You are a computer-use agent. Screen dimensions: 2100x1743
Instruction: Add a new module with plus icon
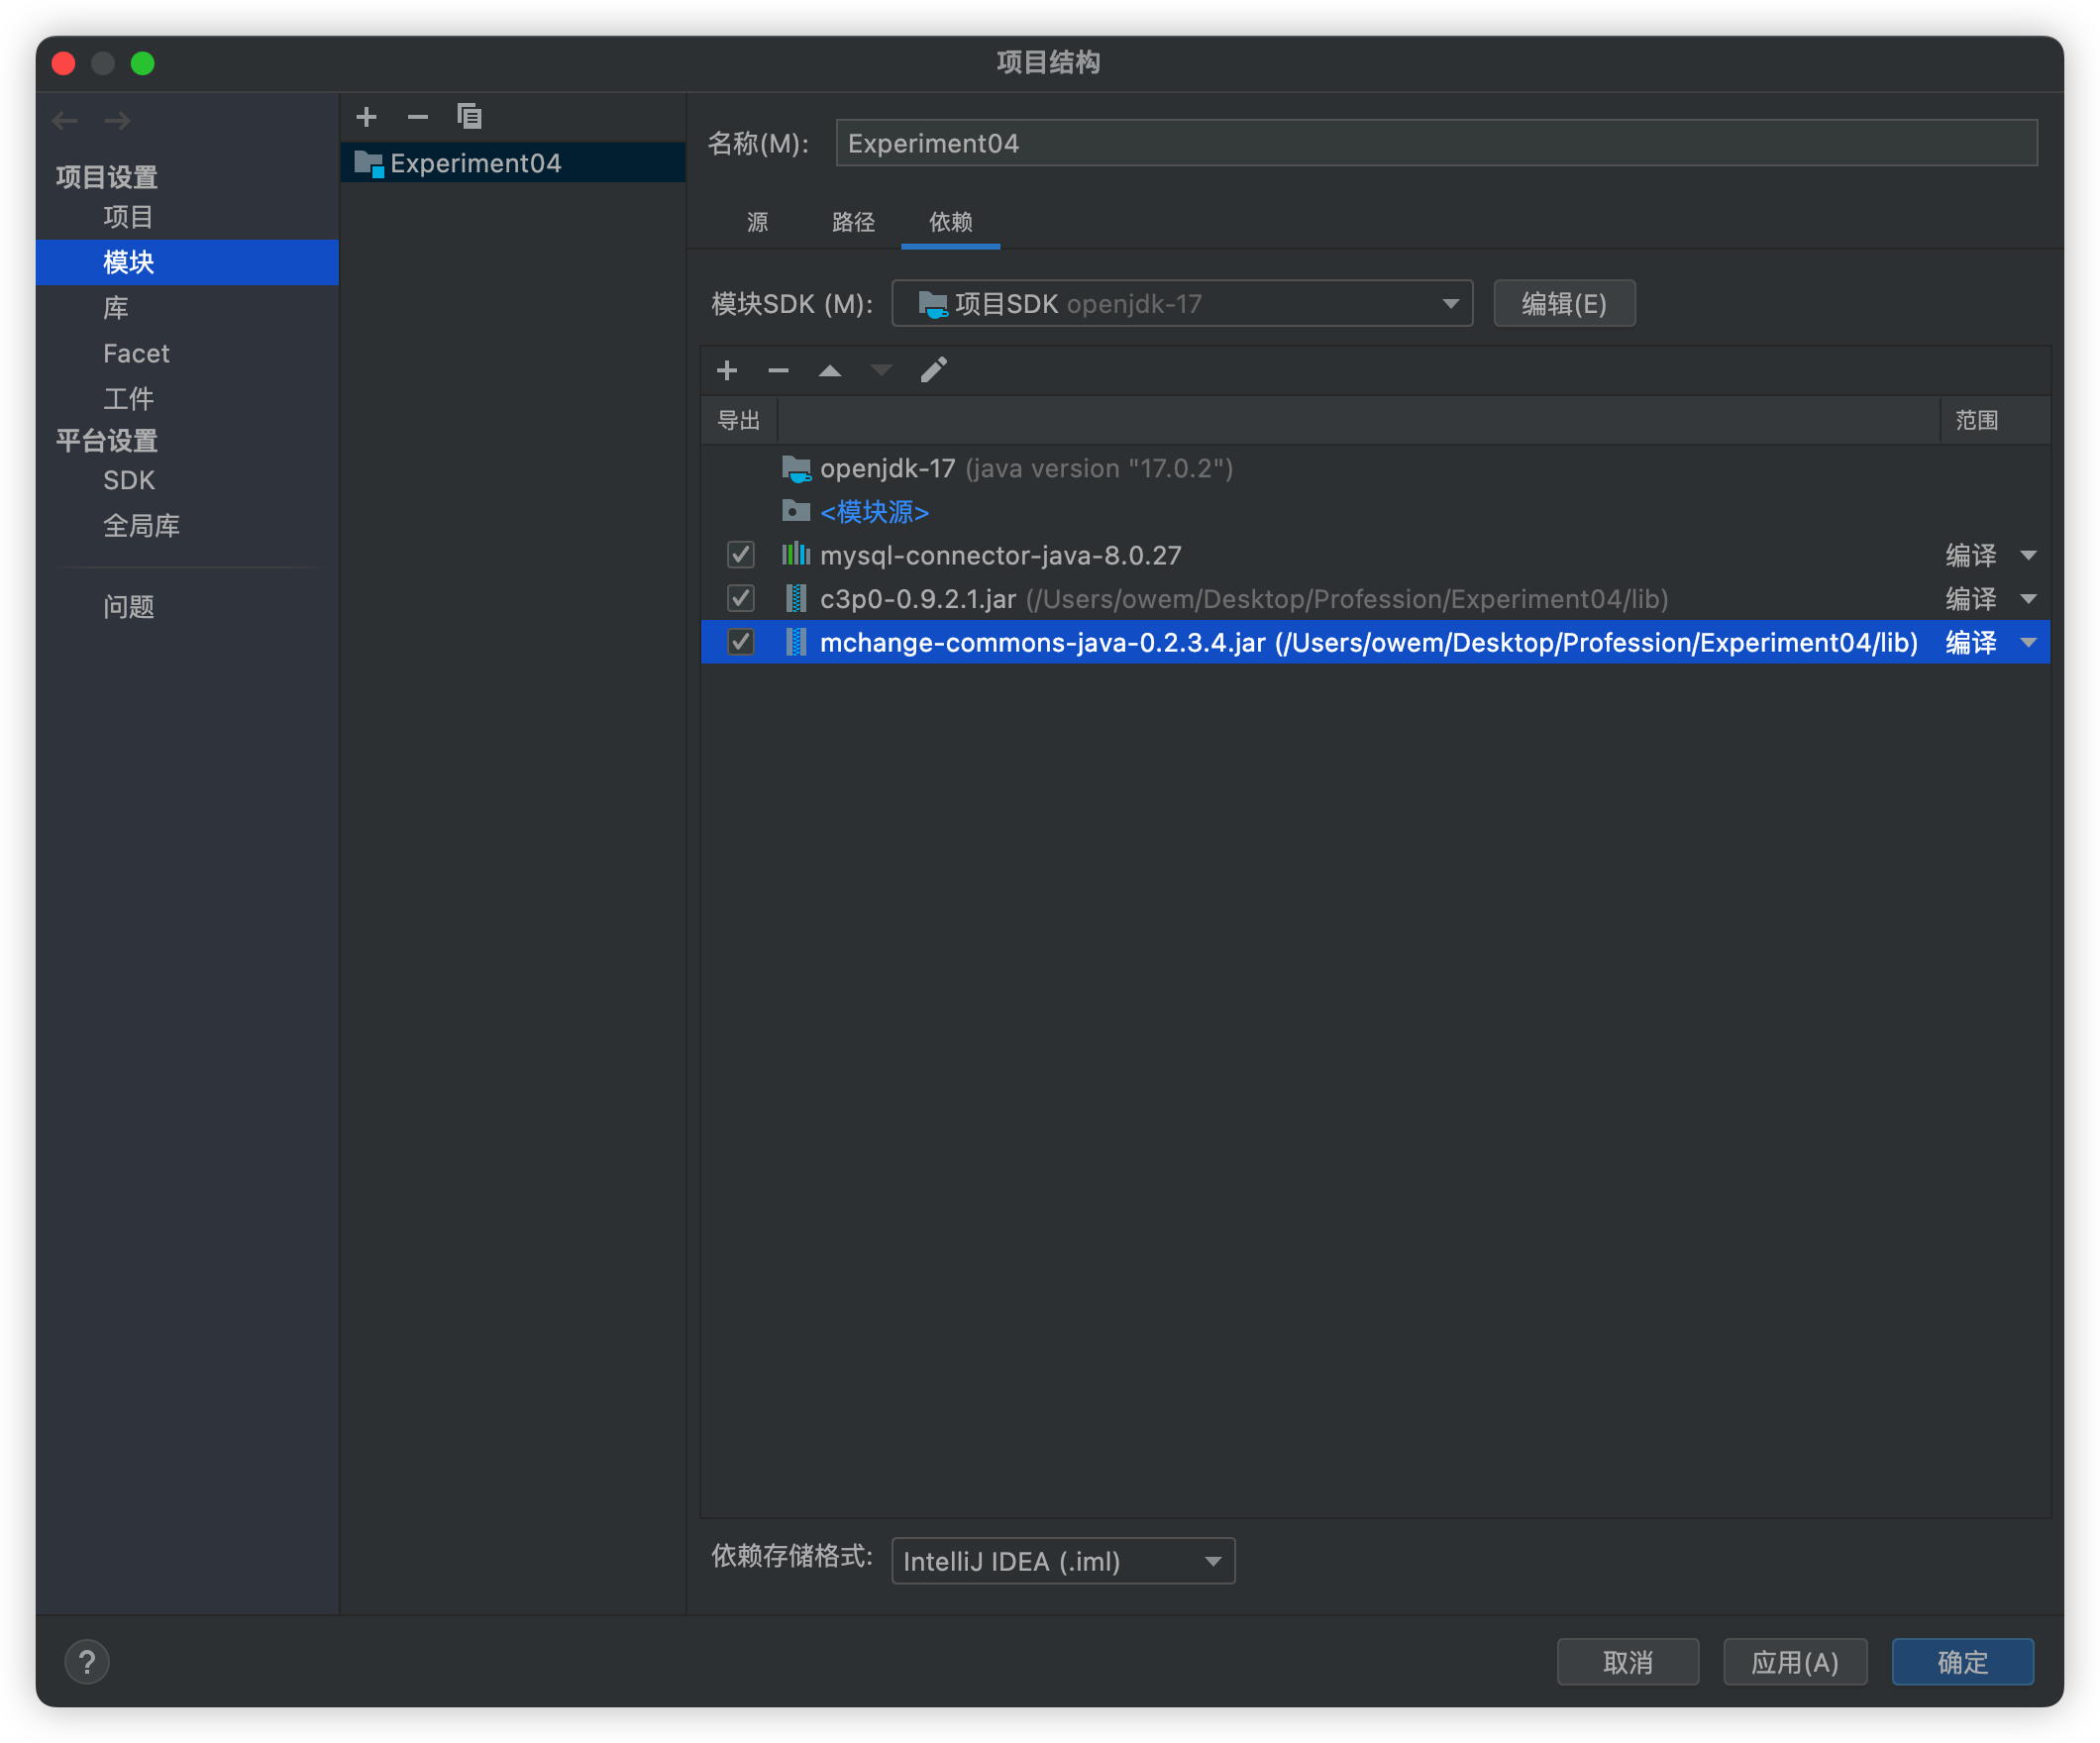(x=367, y=117)
